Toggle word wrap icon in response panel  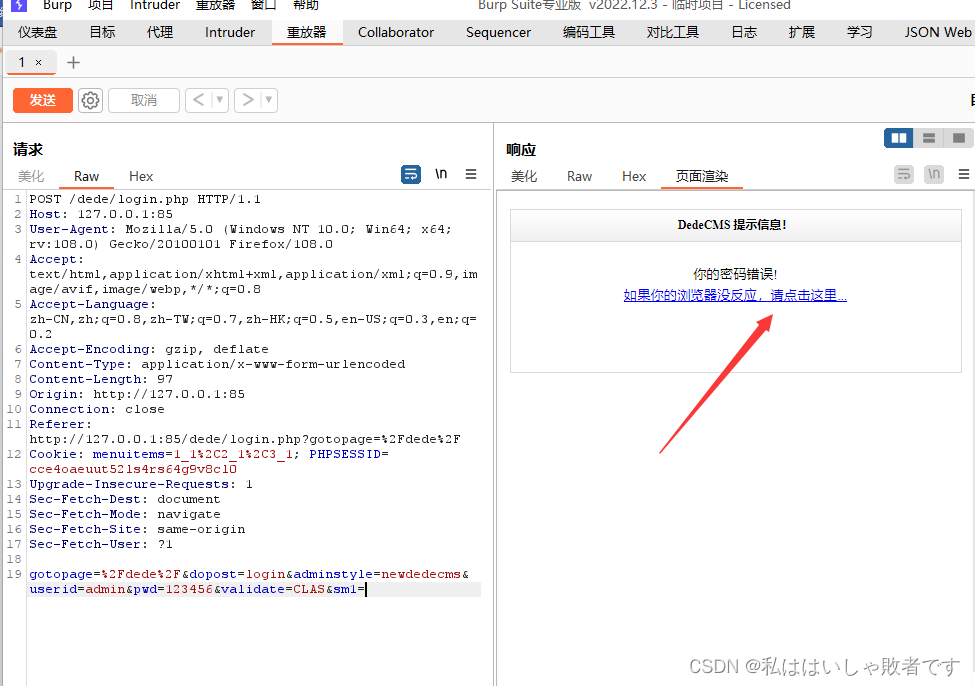[904, 174]
